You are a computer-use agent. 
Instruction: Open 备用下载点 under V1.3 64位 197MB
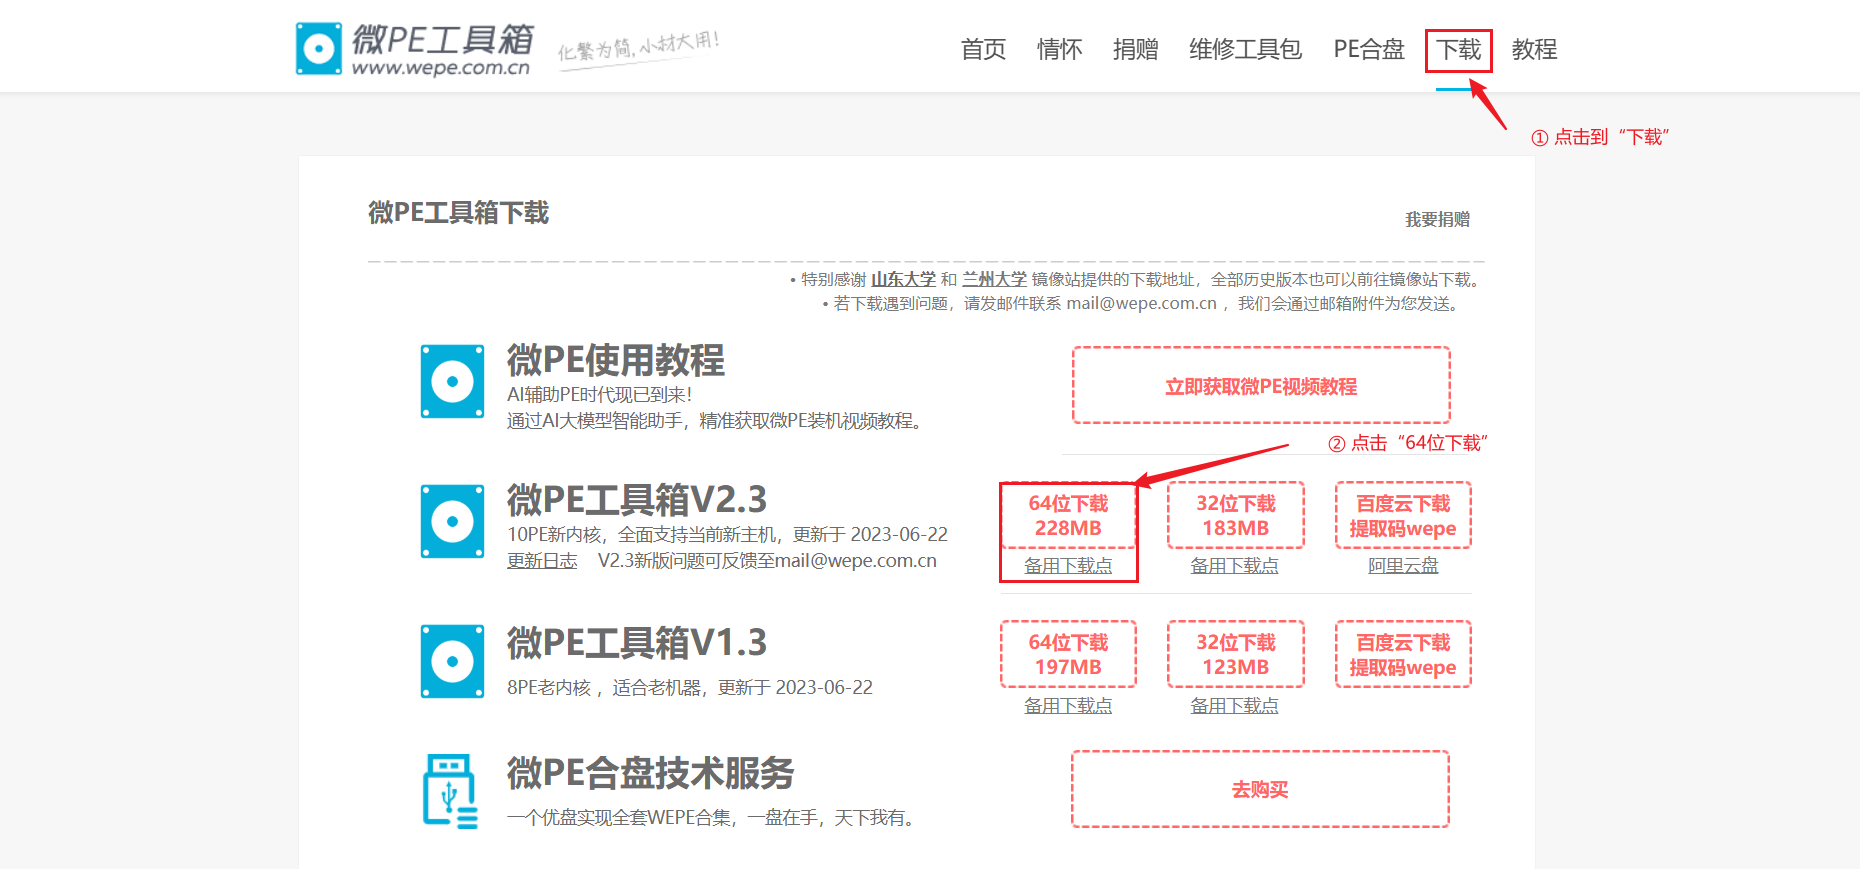pos(1068,706)
